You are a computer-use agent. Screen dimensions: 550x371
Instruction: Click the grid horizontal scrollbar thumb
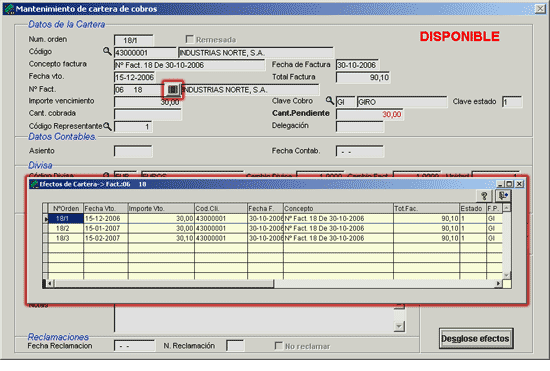click(164, 283)
